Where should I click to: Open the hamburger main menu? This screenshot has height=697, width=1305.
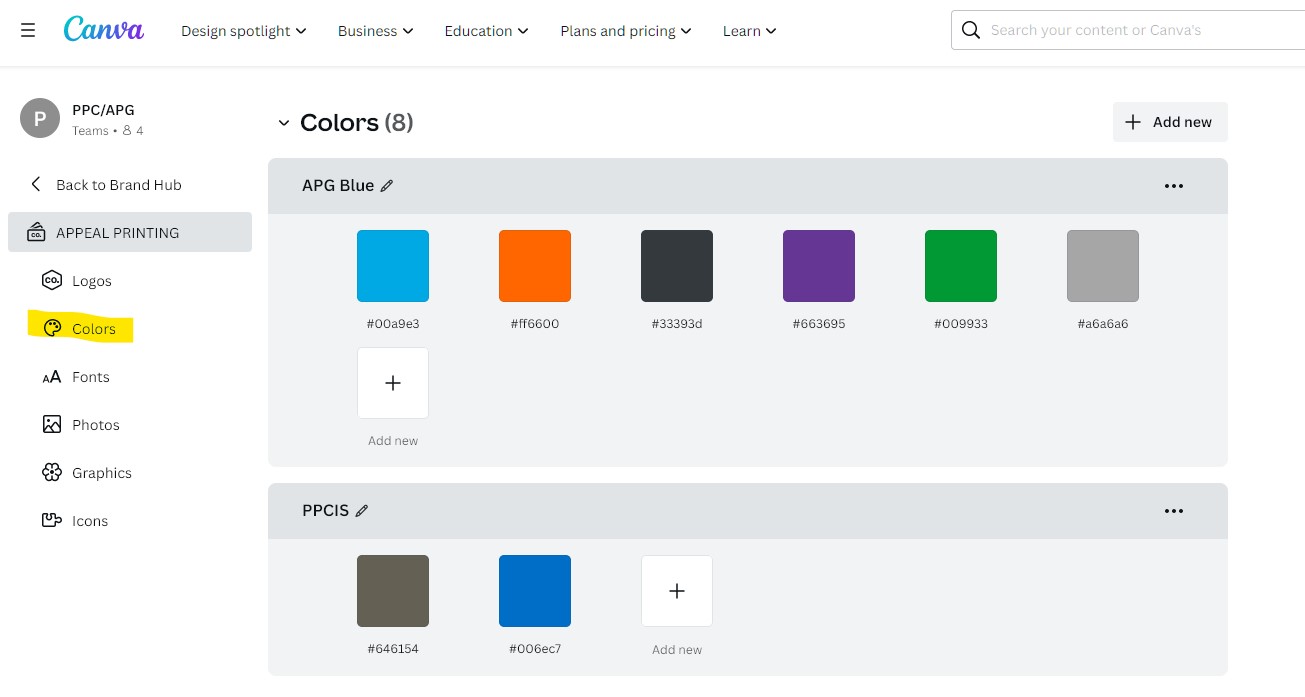pyautogui.click(x=28, y=30)
